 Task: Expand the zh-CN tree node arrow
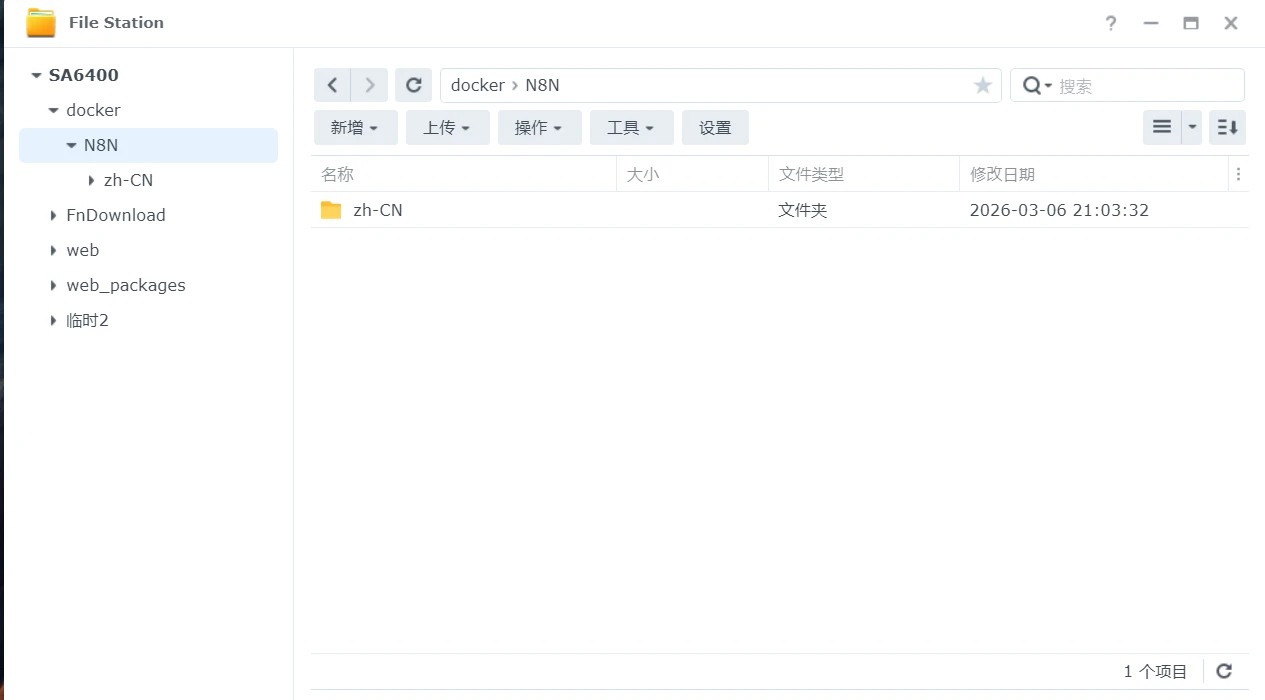(x=91, y=180)
